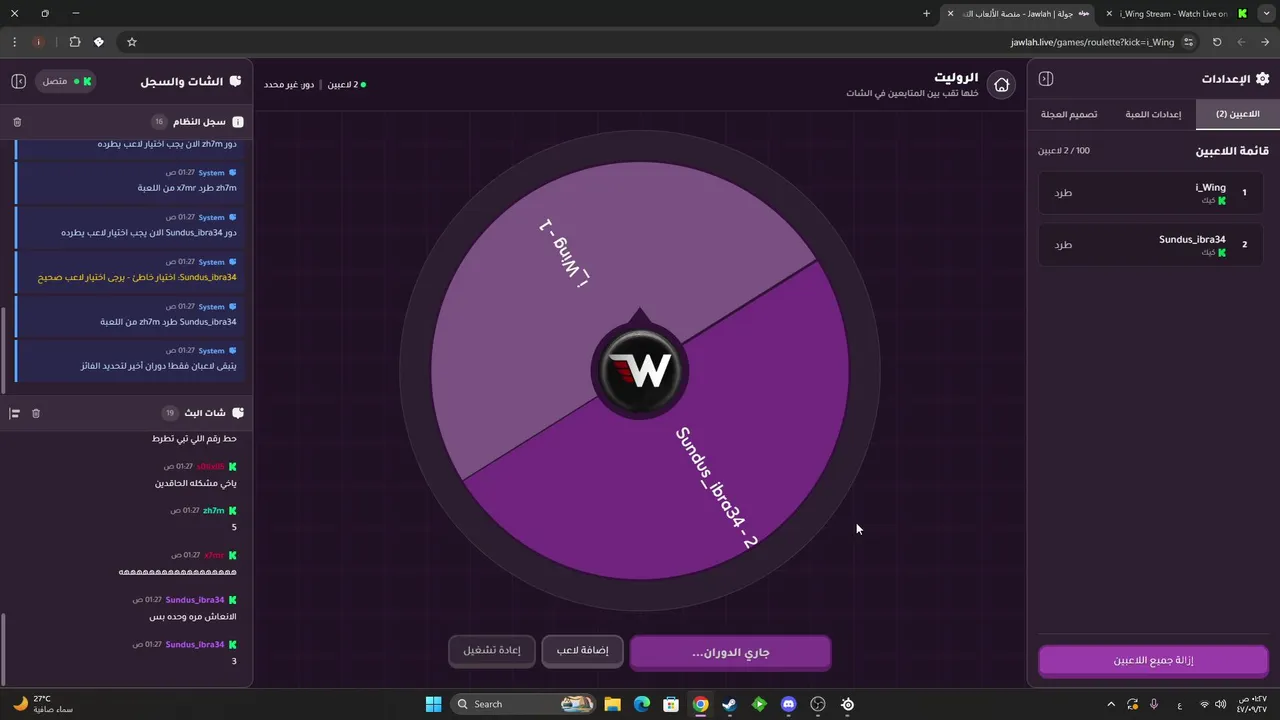
Task: Click the settings gear icon beside الإعدادات
Action: click(x=1262, y=79)
